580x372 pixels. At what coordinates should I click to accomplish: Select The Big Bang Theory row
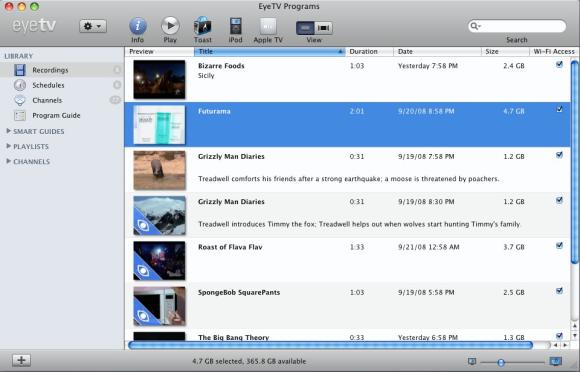pyautogui.click(x=347, y=336)
